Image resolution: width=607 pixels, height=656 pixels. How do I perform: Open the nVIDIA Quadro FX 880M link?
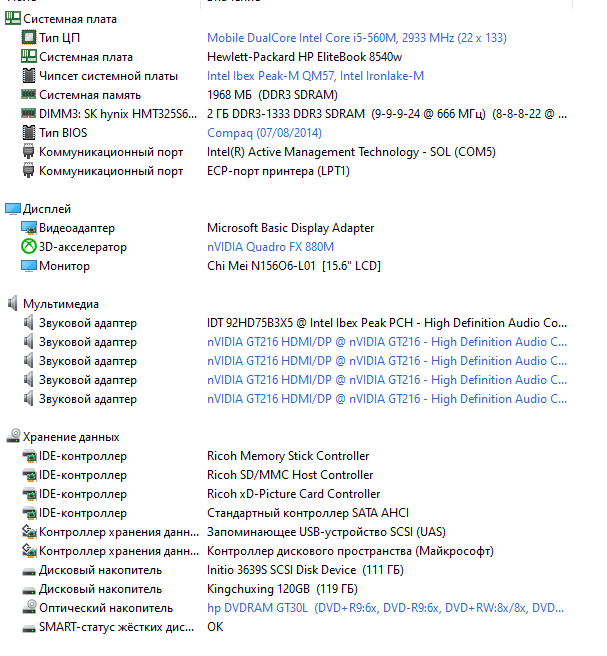tap(271, 247)
